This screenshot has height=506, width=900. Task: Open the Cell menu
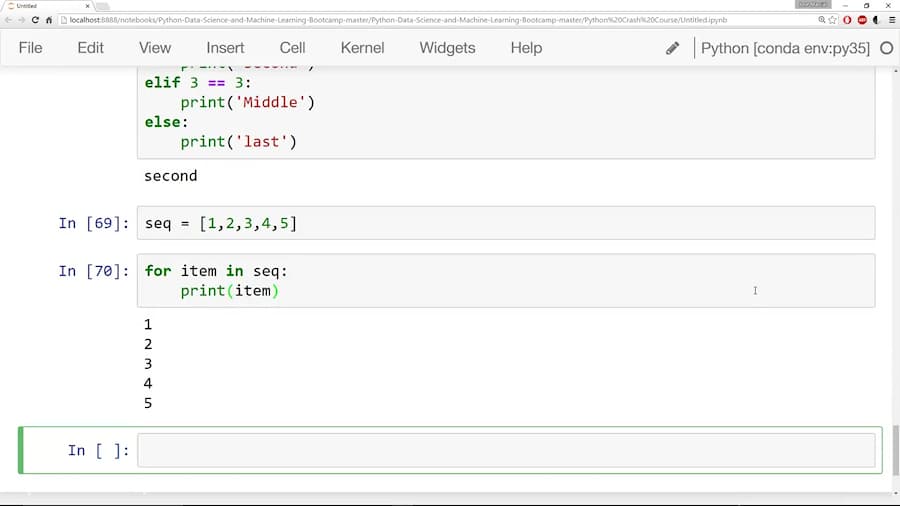[292, 48]
